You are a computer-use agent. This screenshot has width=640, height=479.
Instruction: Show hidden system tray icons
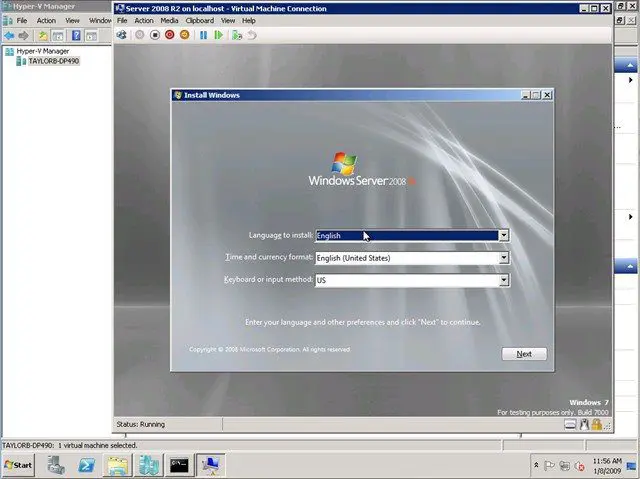coord(536,465)
